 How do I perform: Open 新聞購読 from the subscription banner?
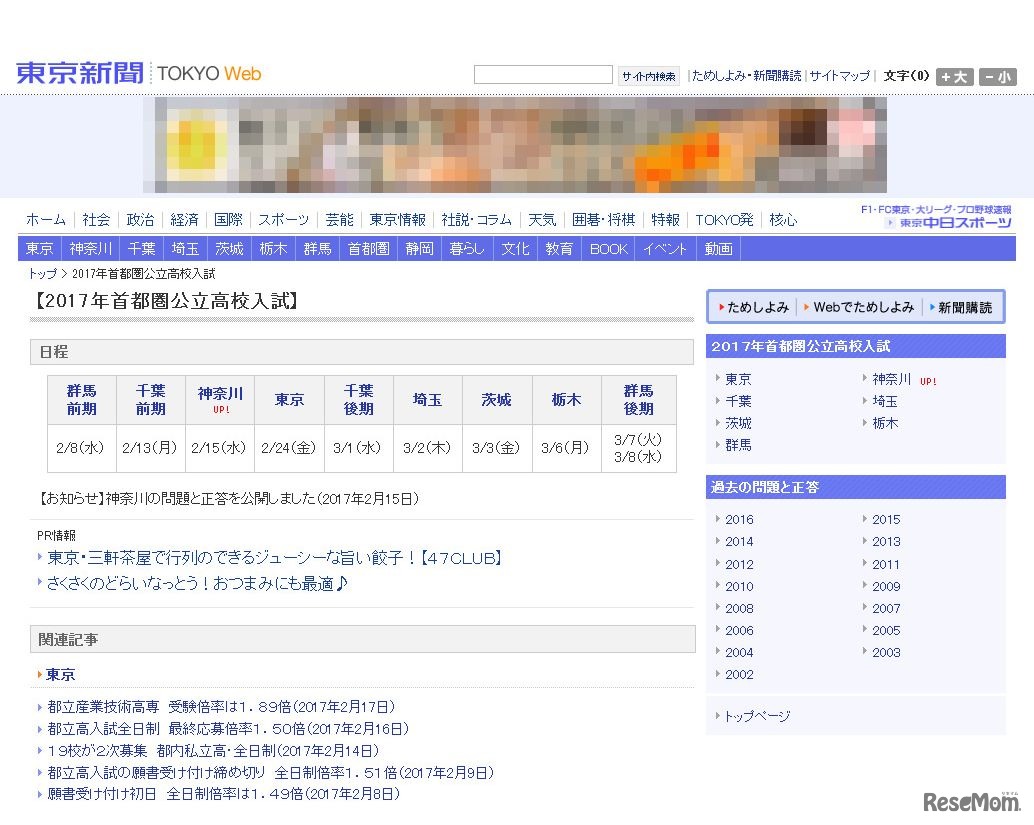pos(963,307)
